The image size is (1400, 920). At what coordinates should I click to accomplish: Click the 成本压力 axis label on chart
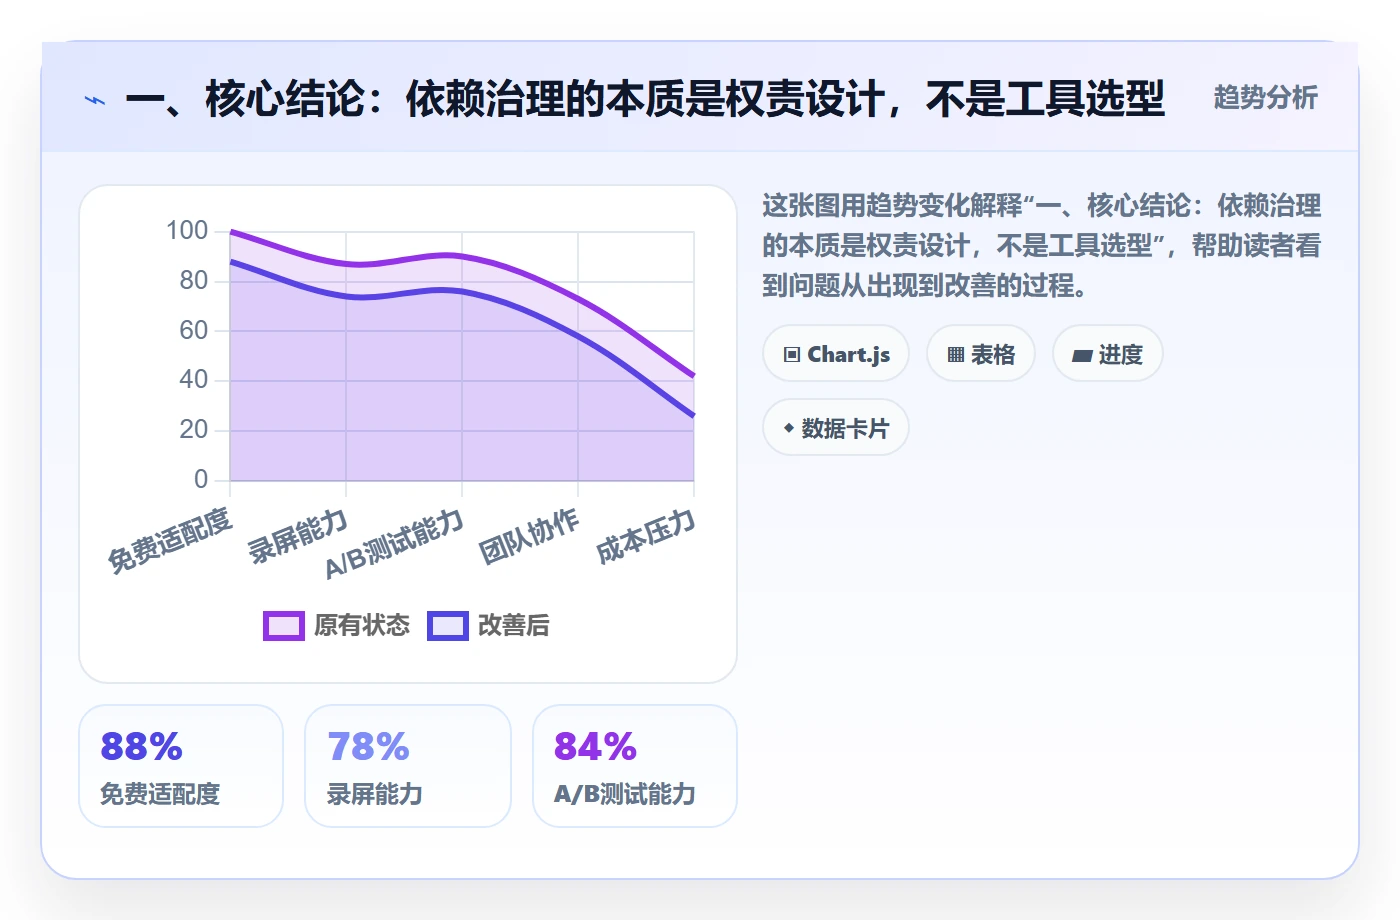[645, 536]
